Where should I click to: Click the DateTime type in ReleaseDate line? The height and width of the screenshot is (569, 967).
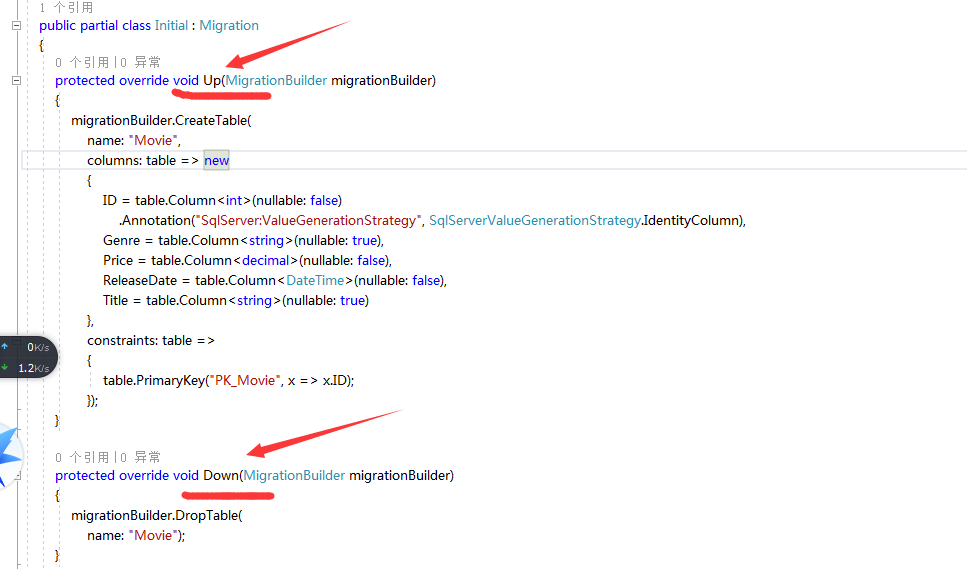pyautogui.click(x=315, y=280)
